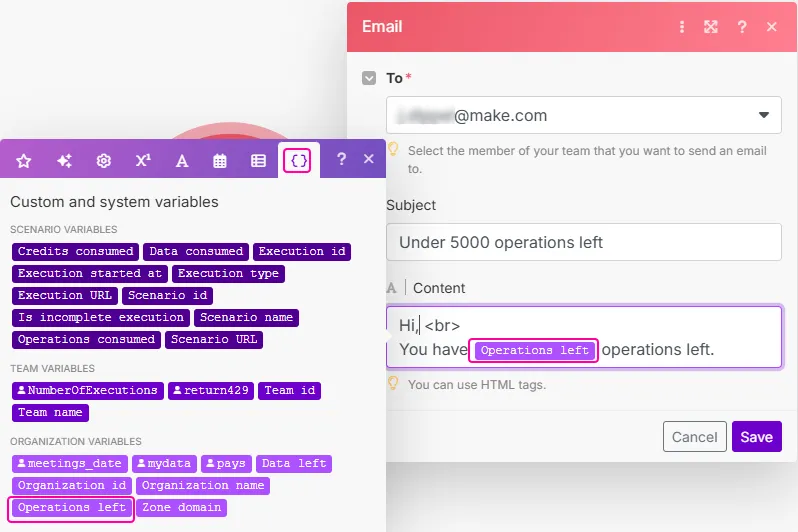Open the AI sparkle functions tab
The height and width of the screenshot is (532, 798).
[64, 160]
